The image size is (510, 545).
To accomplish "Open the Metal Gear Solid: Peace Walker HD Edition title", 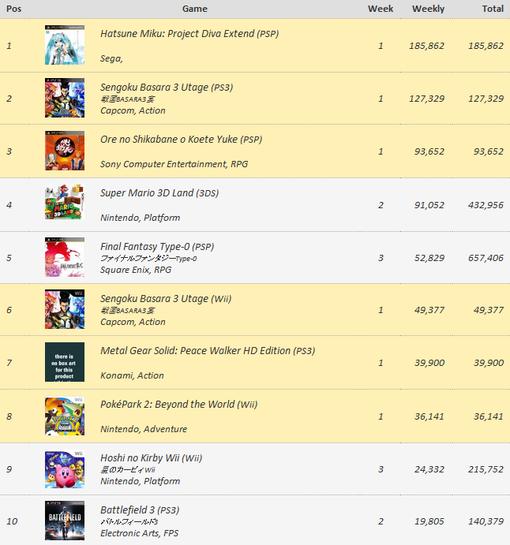I will click(x=208, y=351).
